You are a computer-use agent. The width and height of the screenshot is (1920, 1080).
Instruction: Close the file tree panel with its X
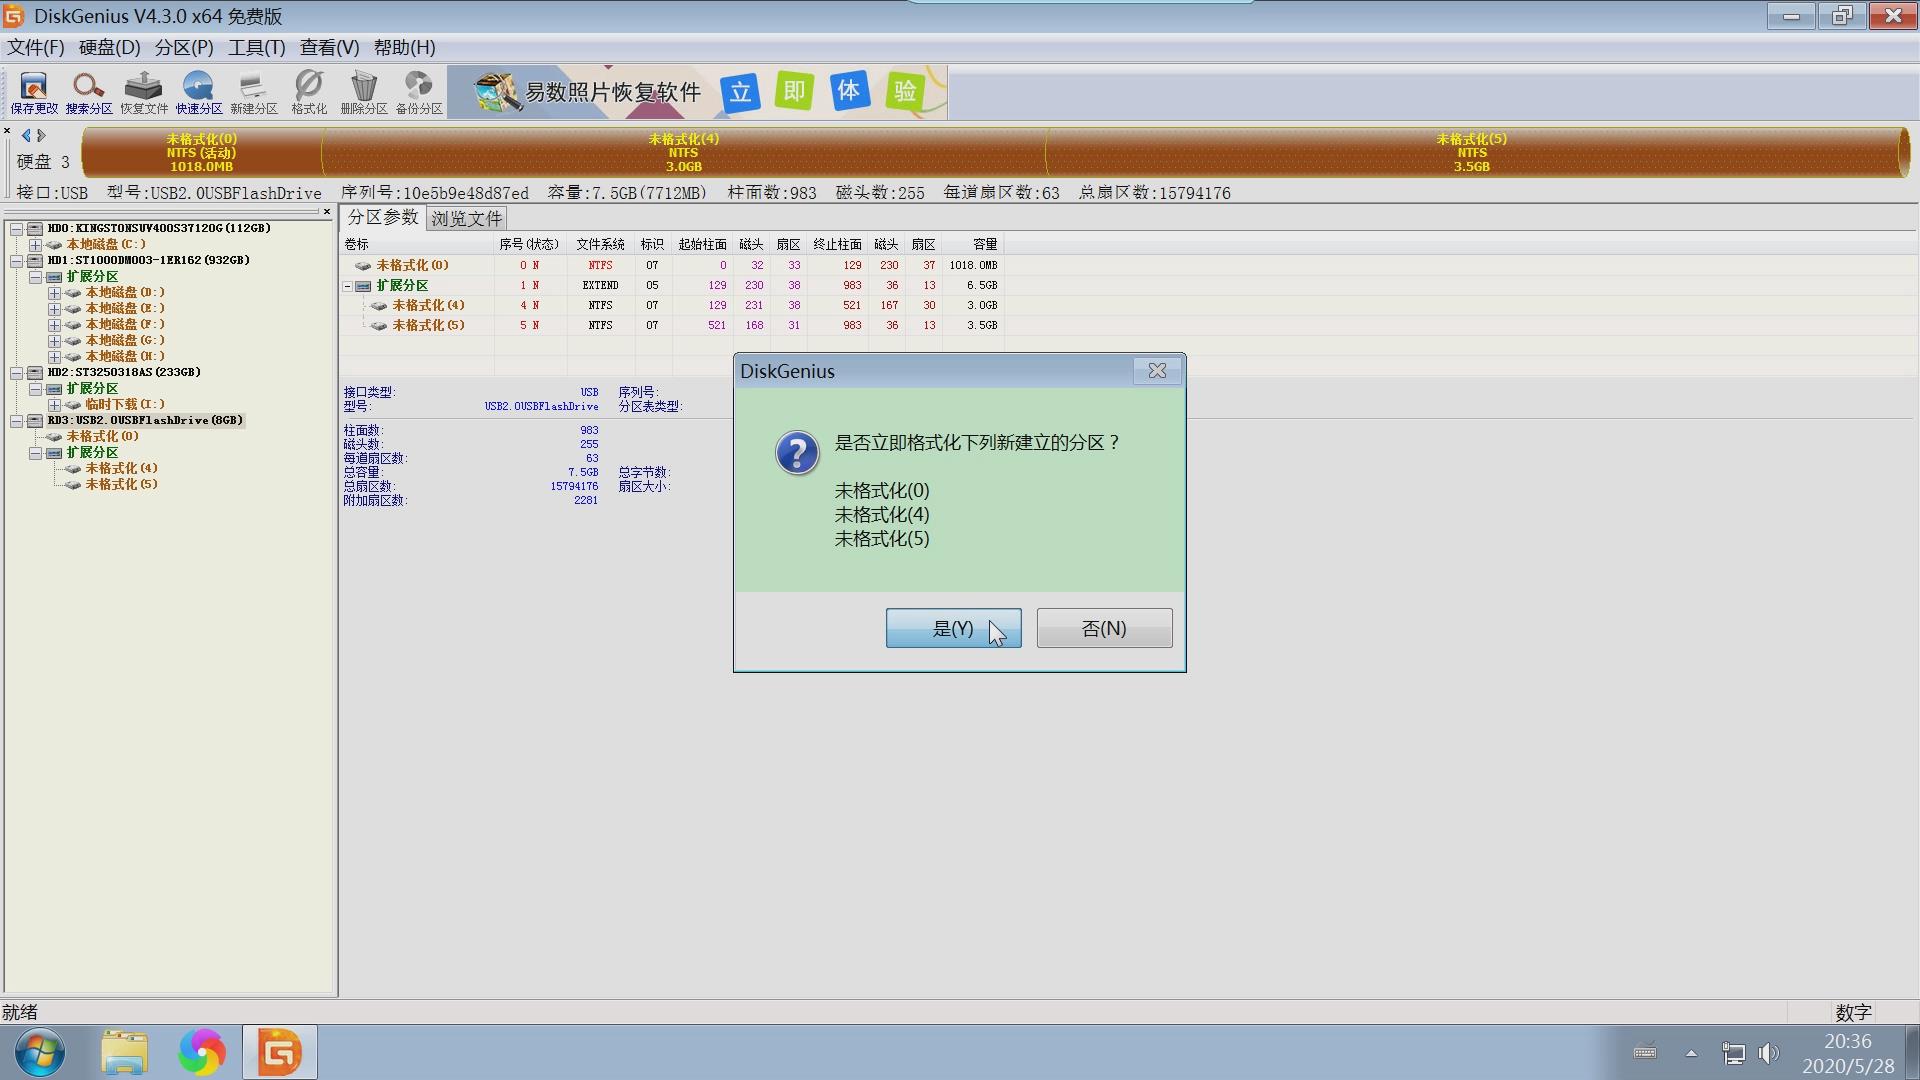point(328,212)
